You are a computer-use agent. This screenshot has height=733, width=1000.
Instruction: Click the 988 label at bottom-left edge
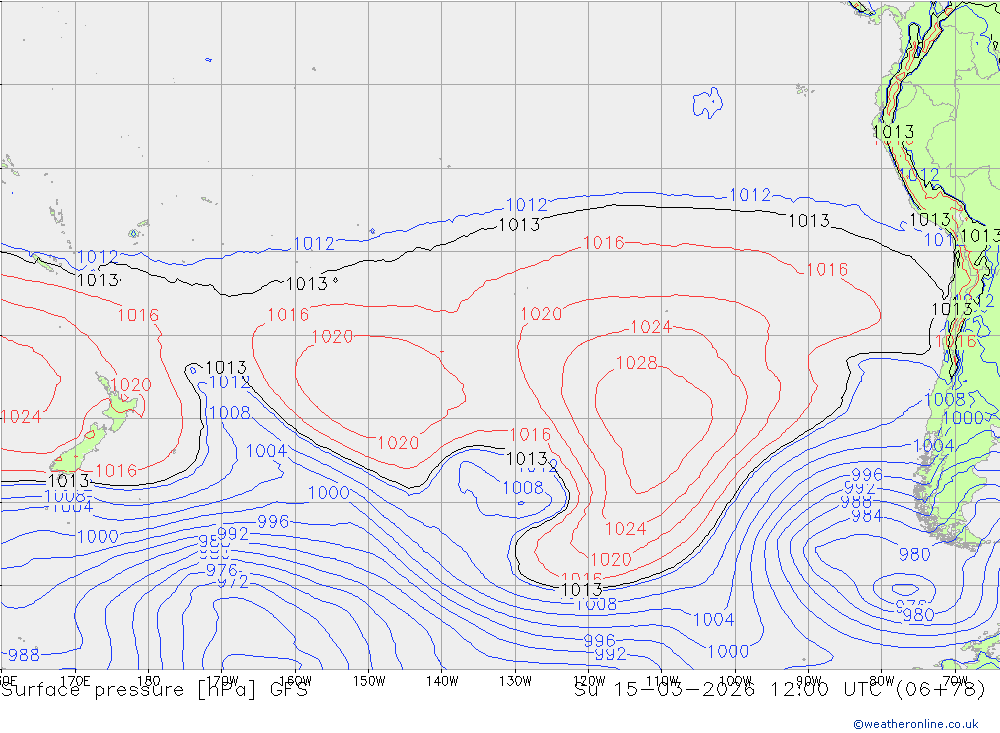click(23, 655)
